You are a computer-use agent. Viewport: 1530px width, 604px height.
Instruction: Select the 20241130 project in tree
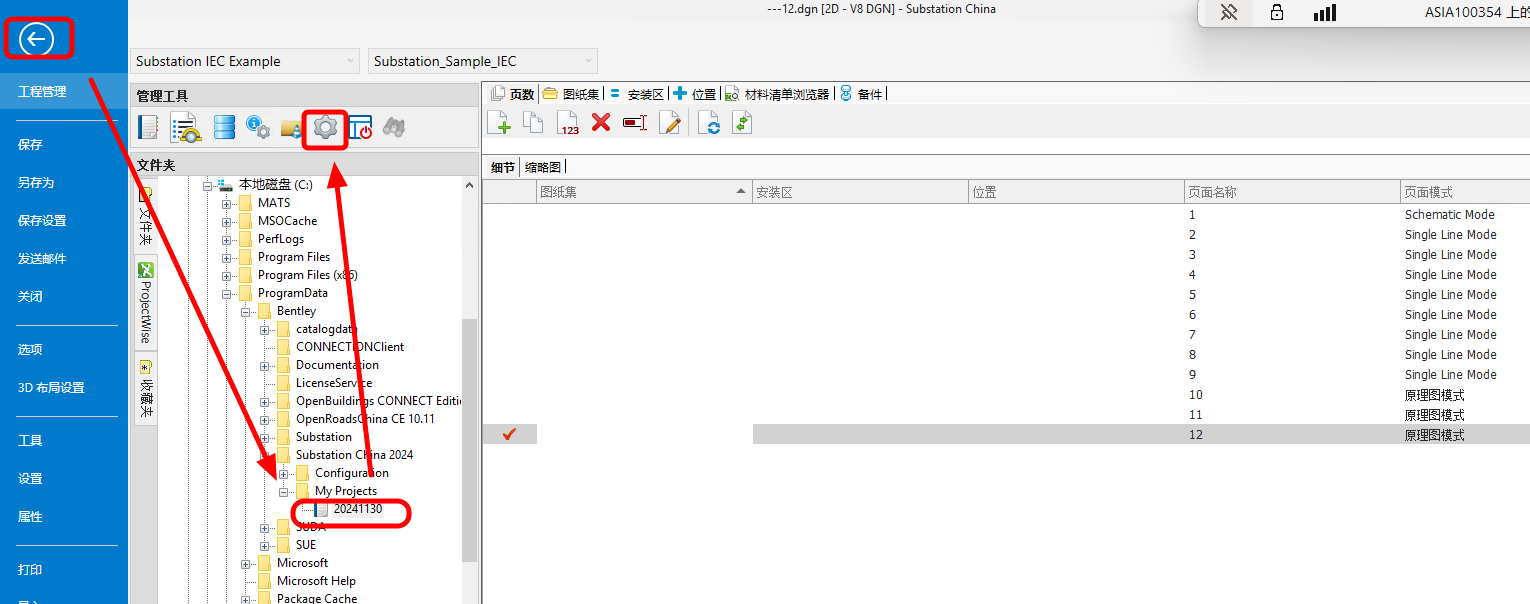point(357,509)
